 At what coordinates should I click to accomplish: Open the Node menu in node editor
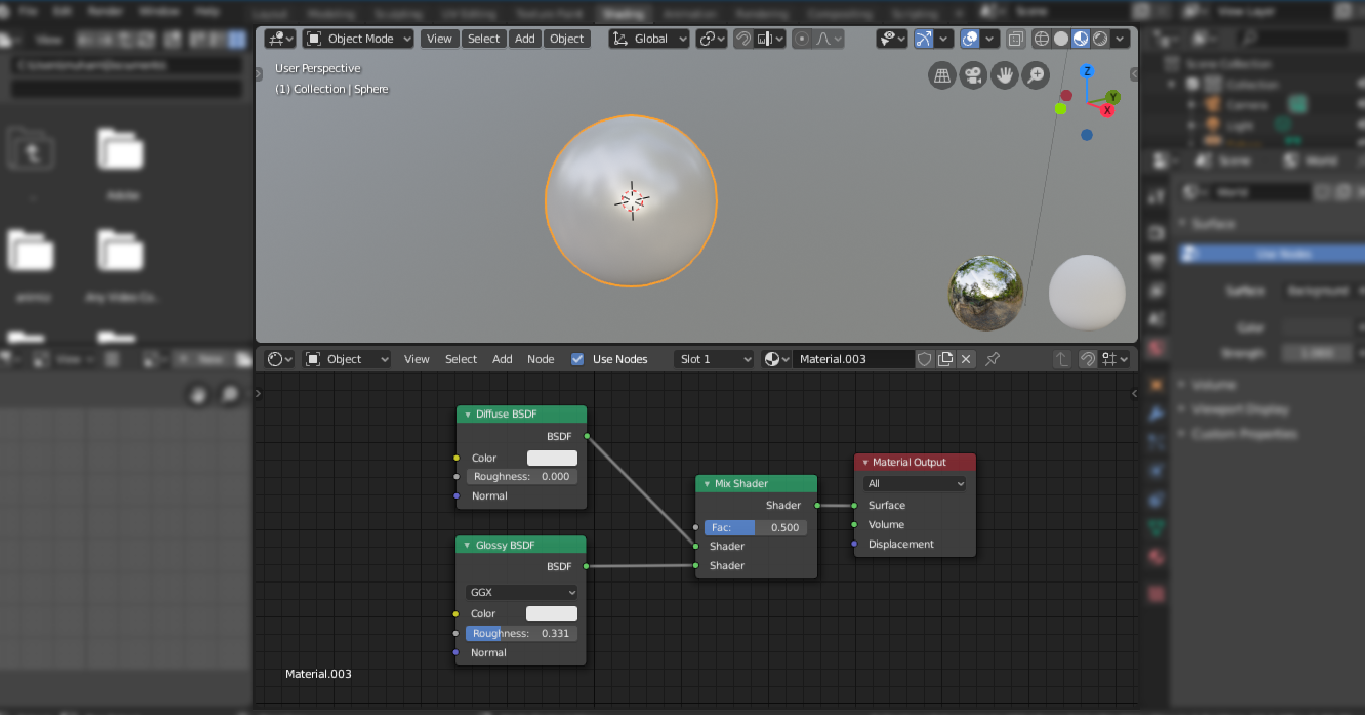point(540,359)
